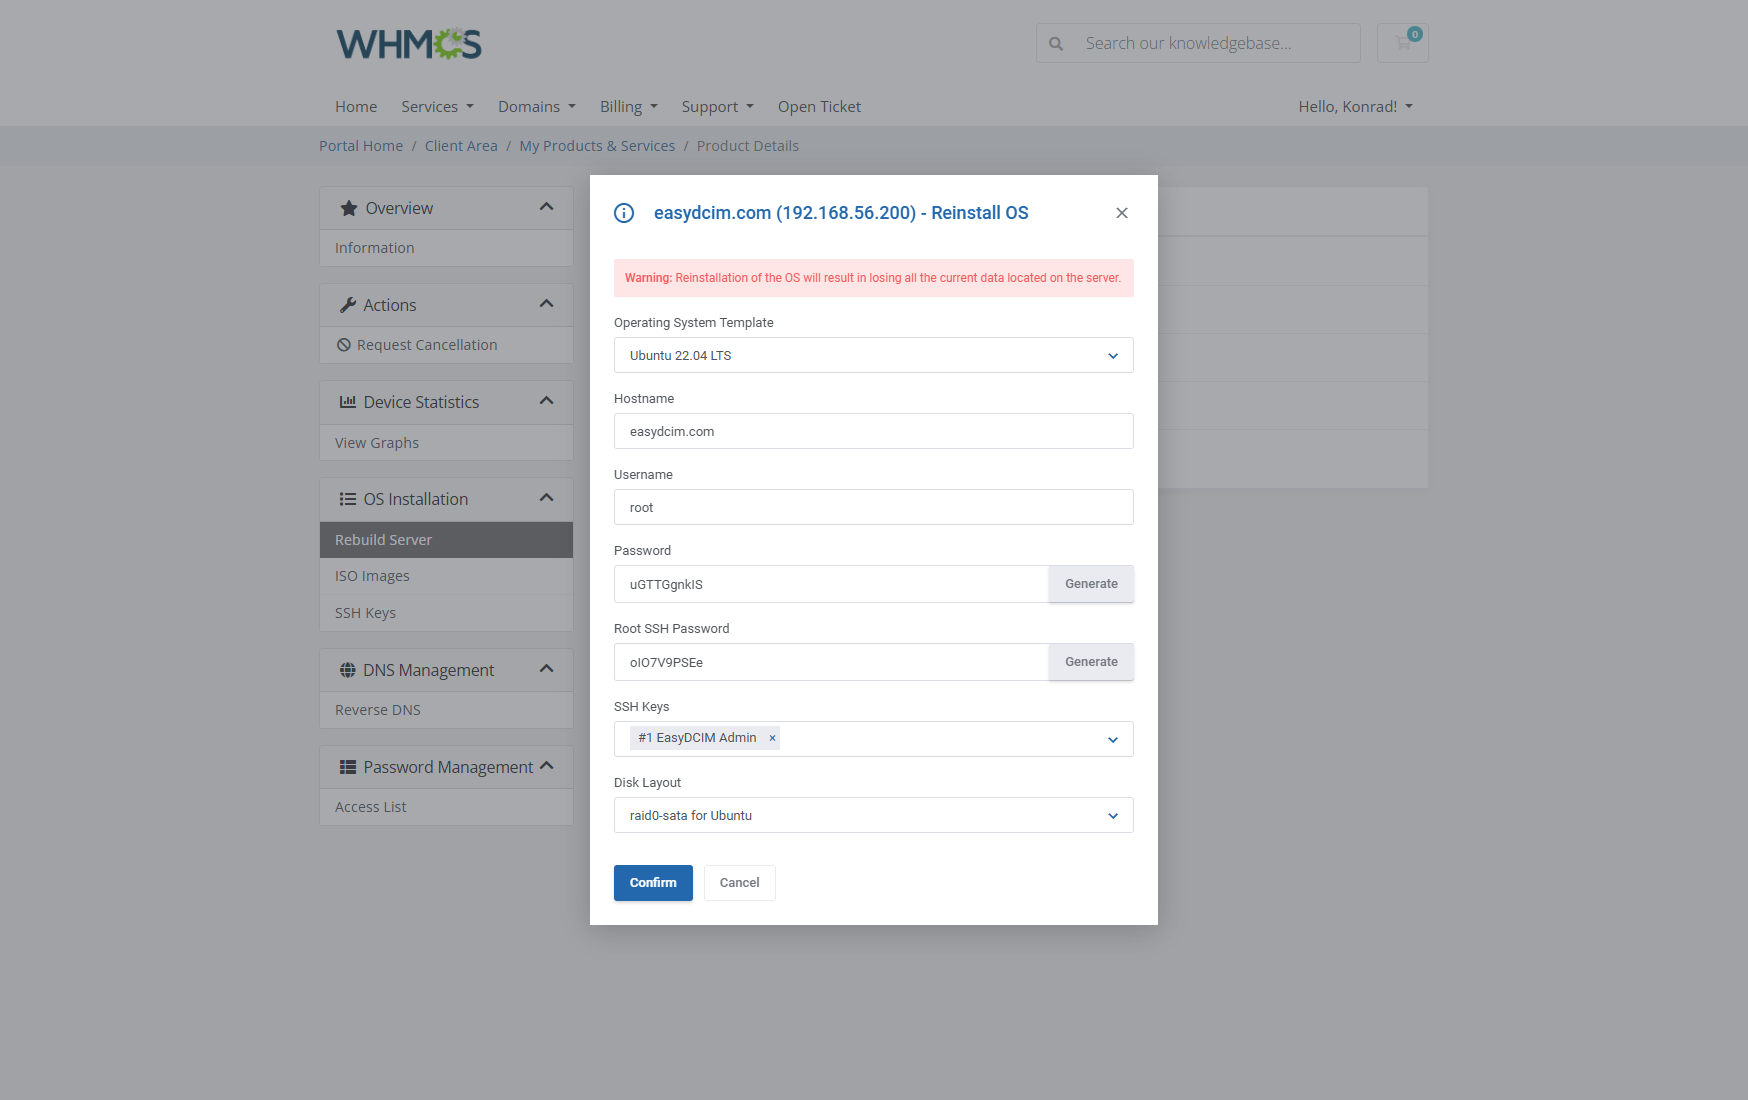This screenshot has width=1748, height=1100.
Task: Open Access List in the sidebar
Action: click(x=446, y=807)
